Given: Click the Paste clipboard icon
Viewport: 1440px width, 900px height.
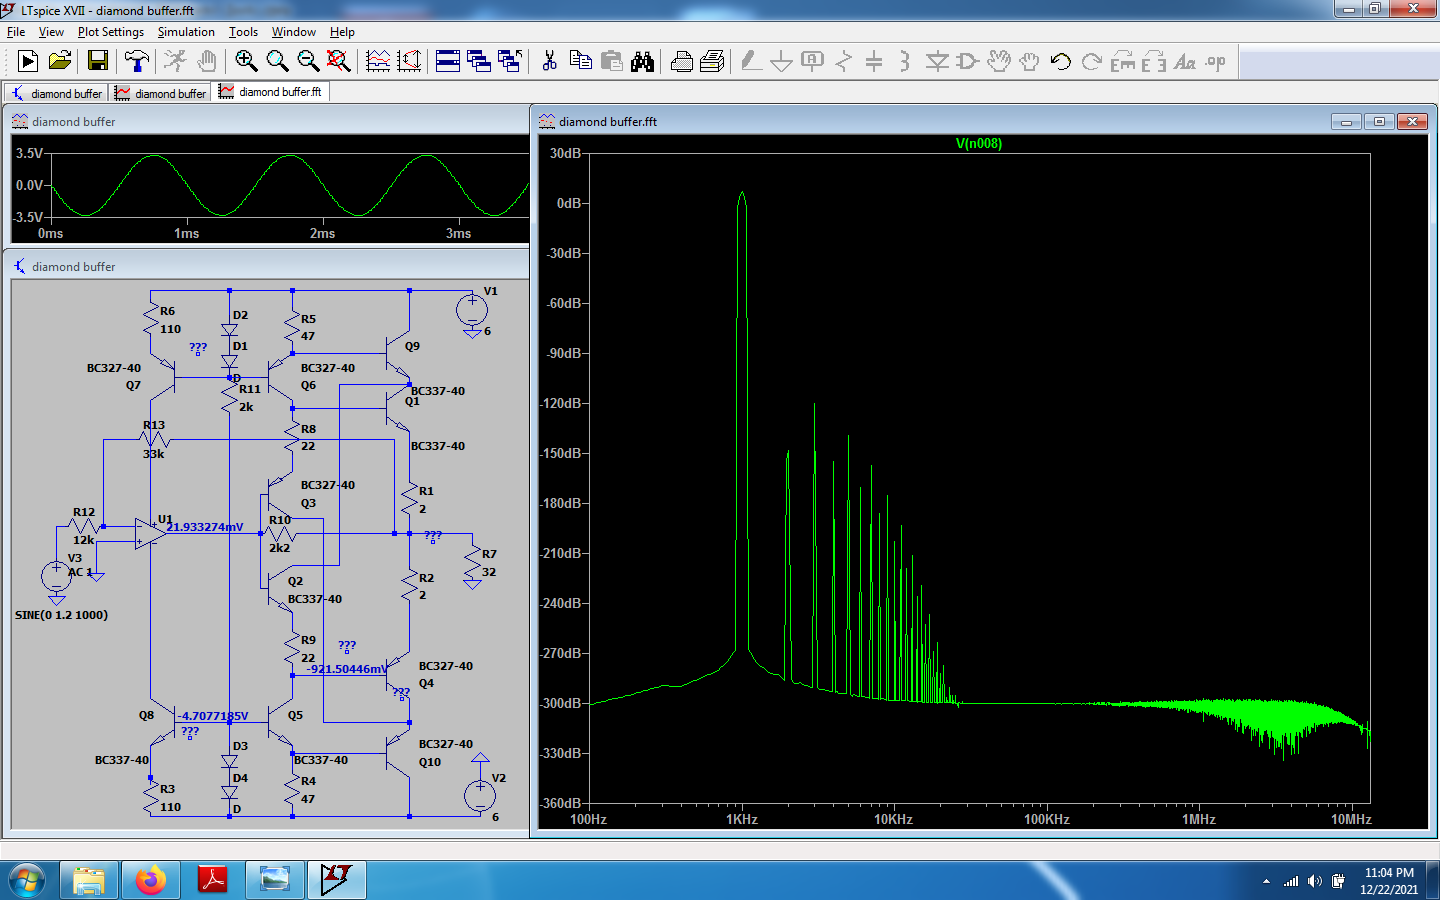Looking at the screenshot, I should [612, 62].
